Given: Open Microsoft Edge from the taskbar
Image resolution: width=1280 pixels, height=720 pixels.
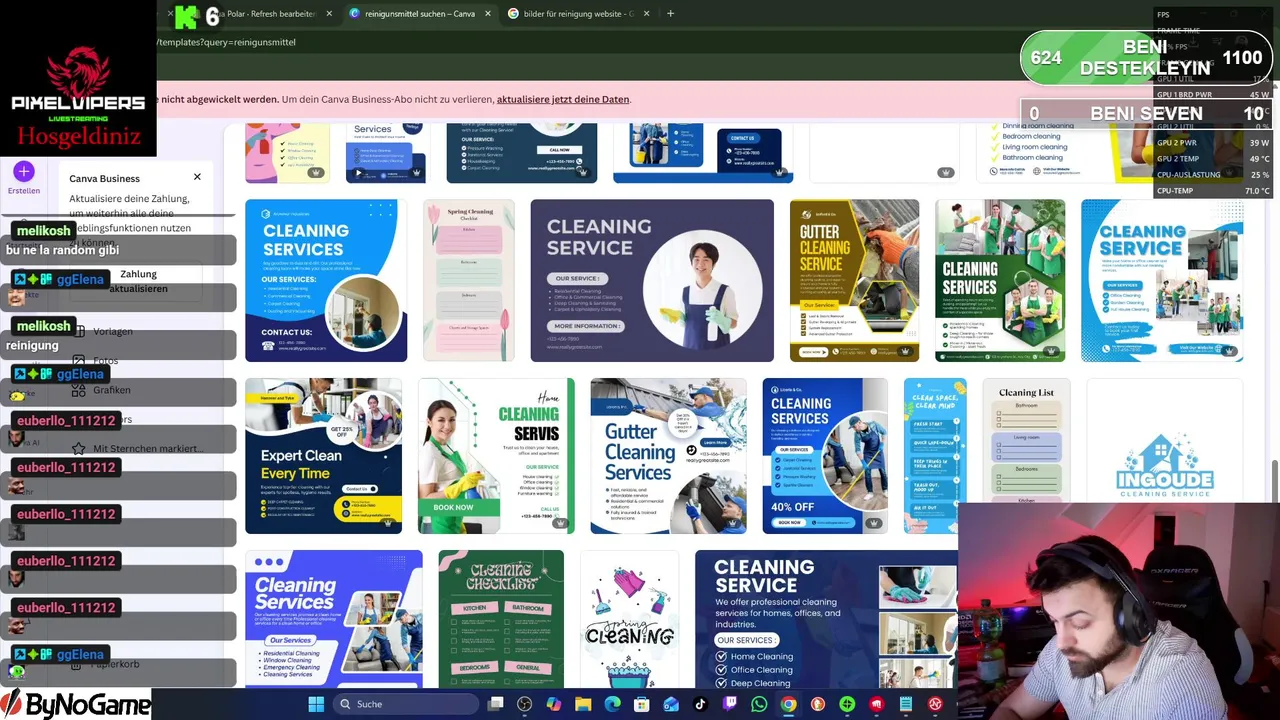Looking at the screenshot, I should (612, 704).
